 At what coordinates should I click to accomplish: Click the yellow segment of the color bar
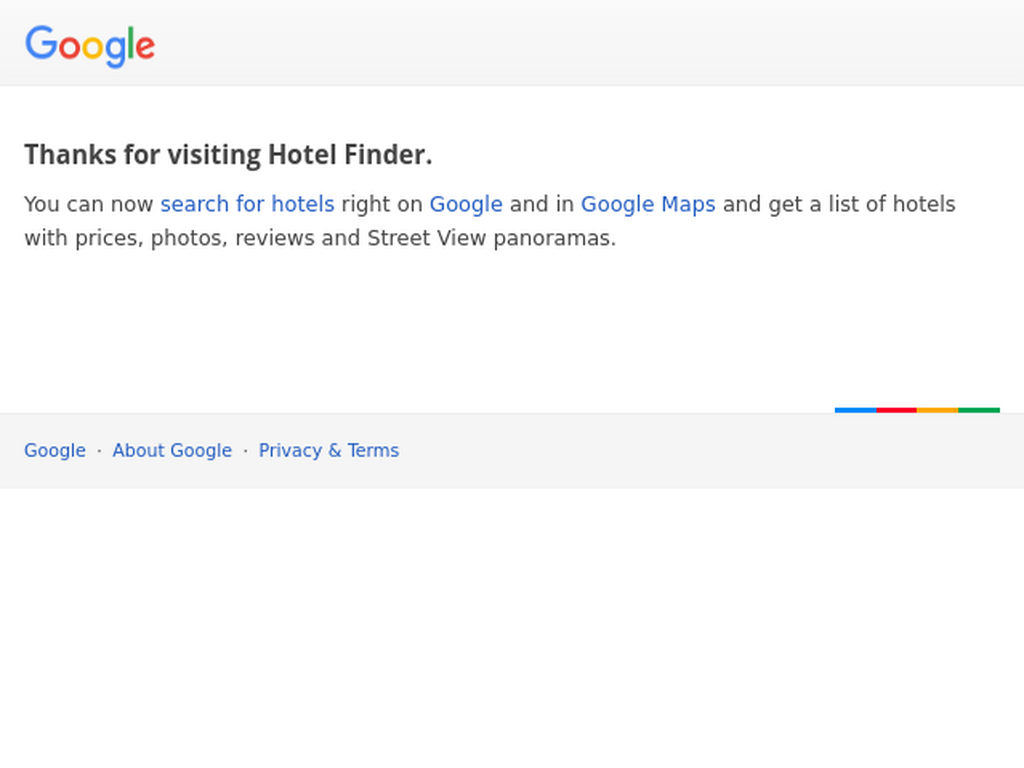(x=938, y=410)
